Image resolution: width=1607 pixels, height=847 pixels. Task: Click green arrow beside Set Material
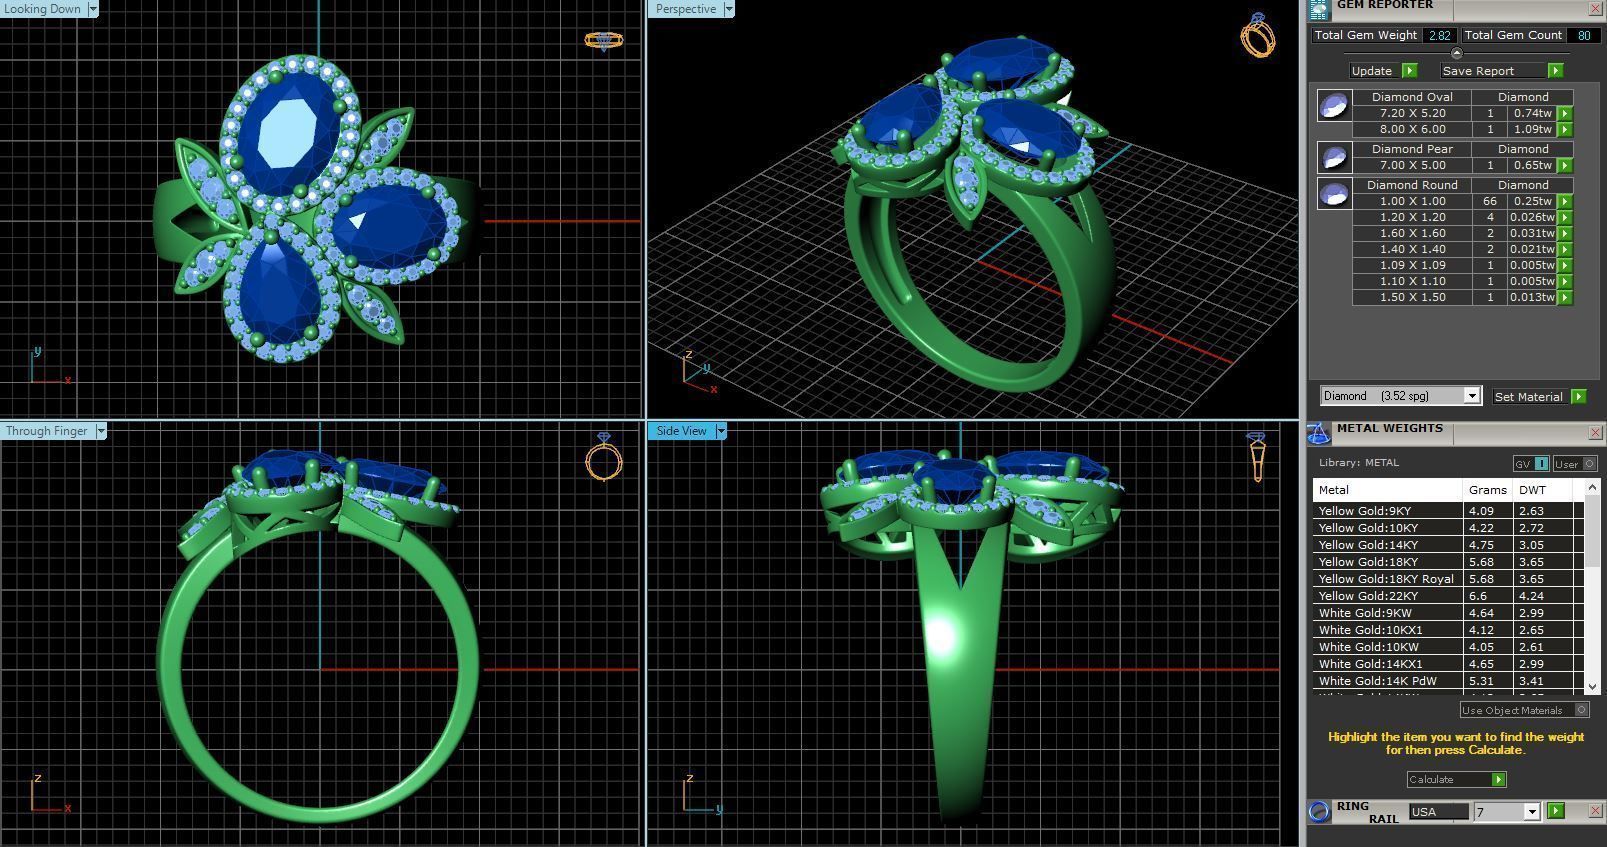pos(1578,397)
